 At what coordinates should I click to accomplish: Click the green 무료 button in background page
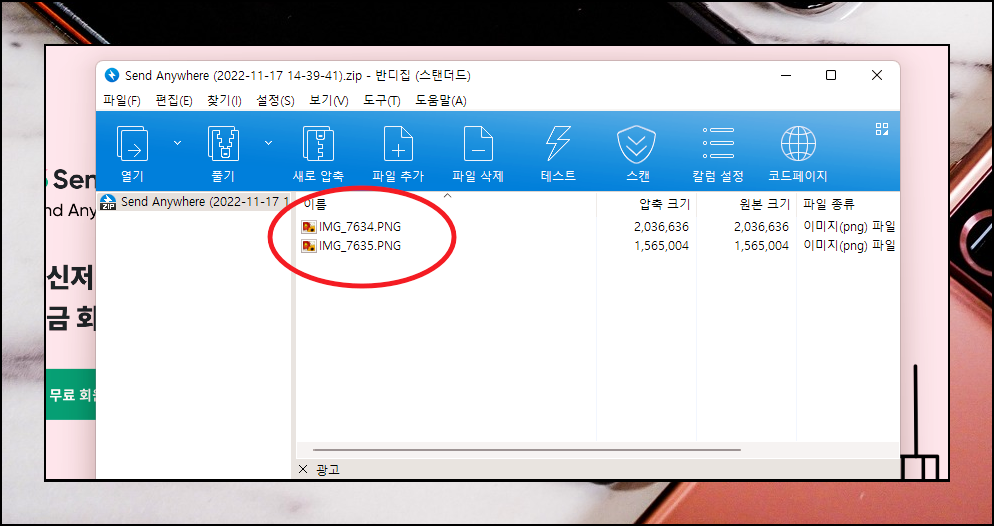click(71, 395)
